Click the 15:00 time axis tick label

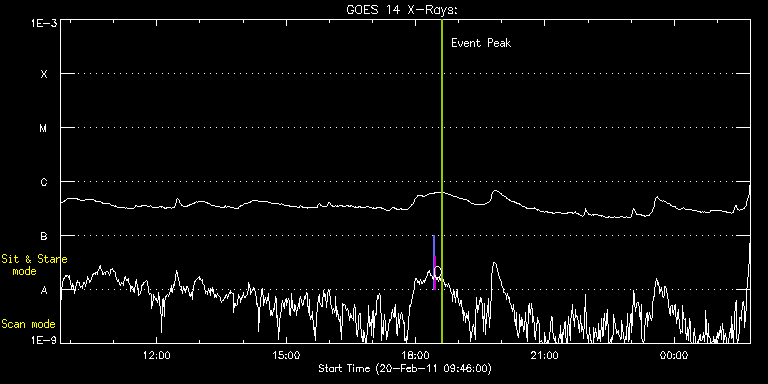tap(286, 355)
